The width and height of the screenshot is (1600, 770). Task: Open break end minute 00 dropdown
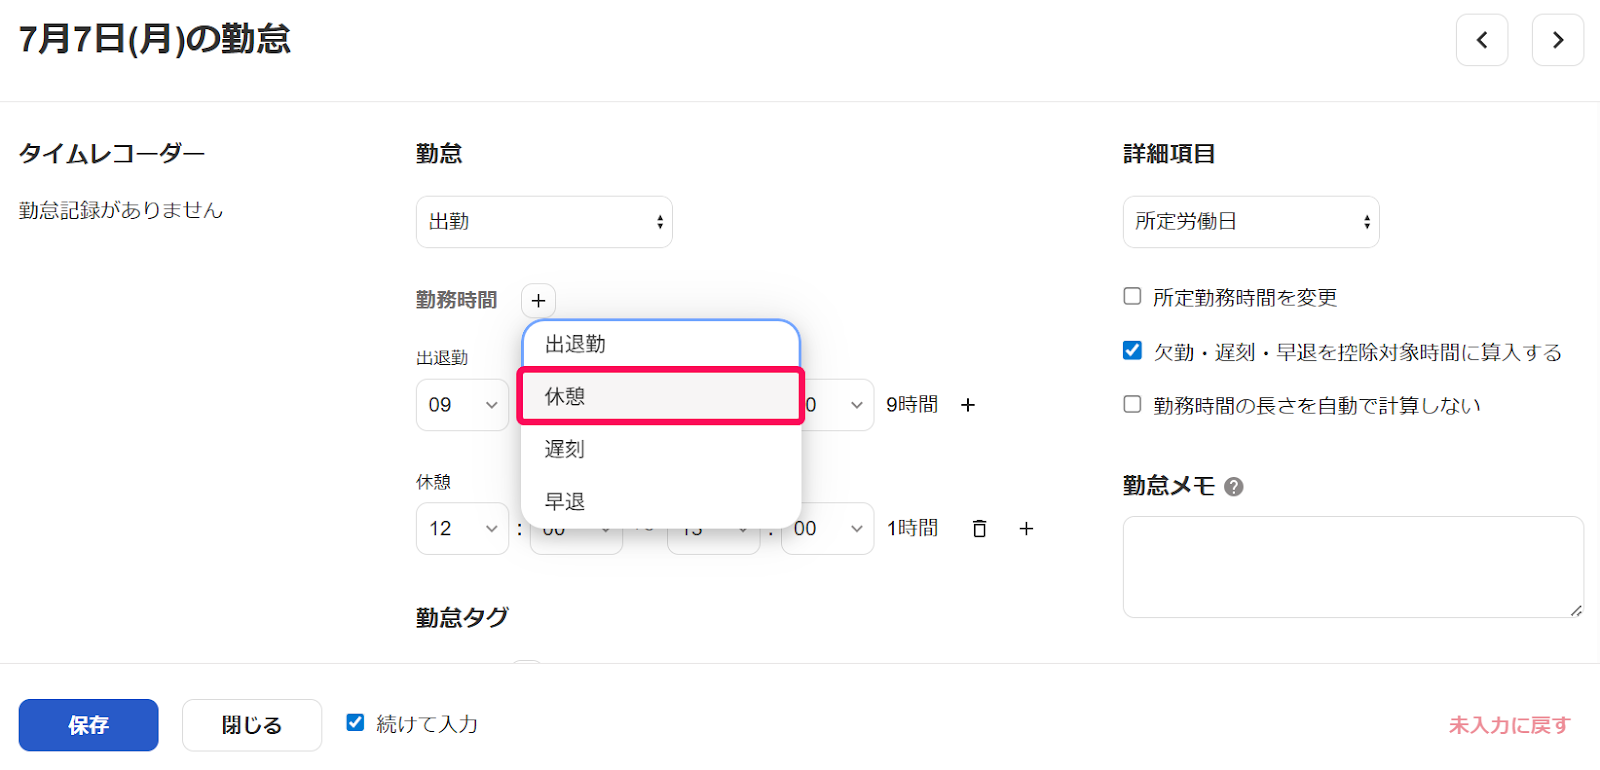(828, 529)
